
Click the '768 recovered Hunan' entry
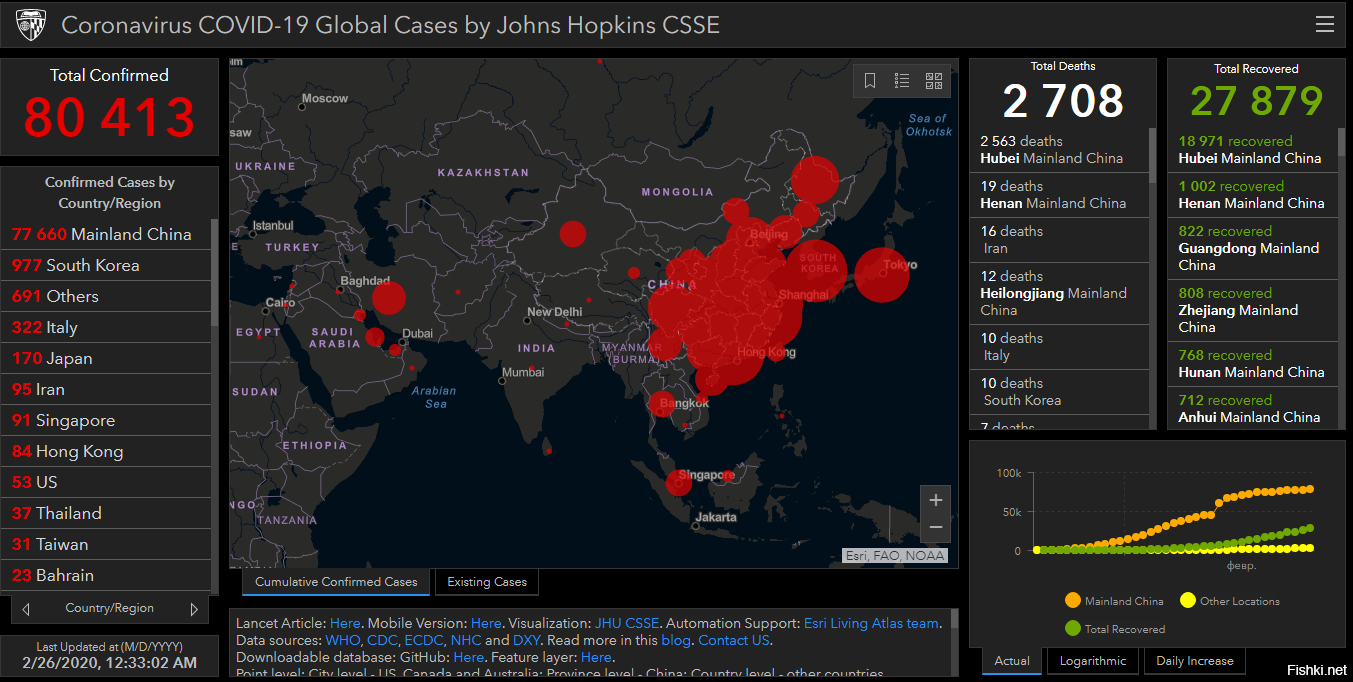[1253, 364]
